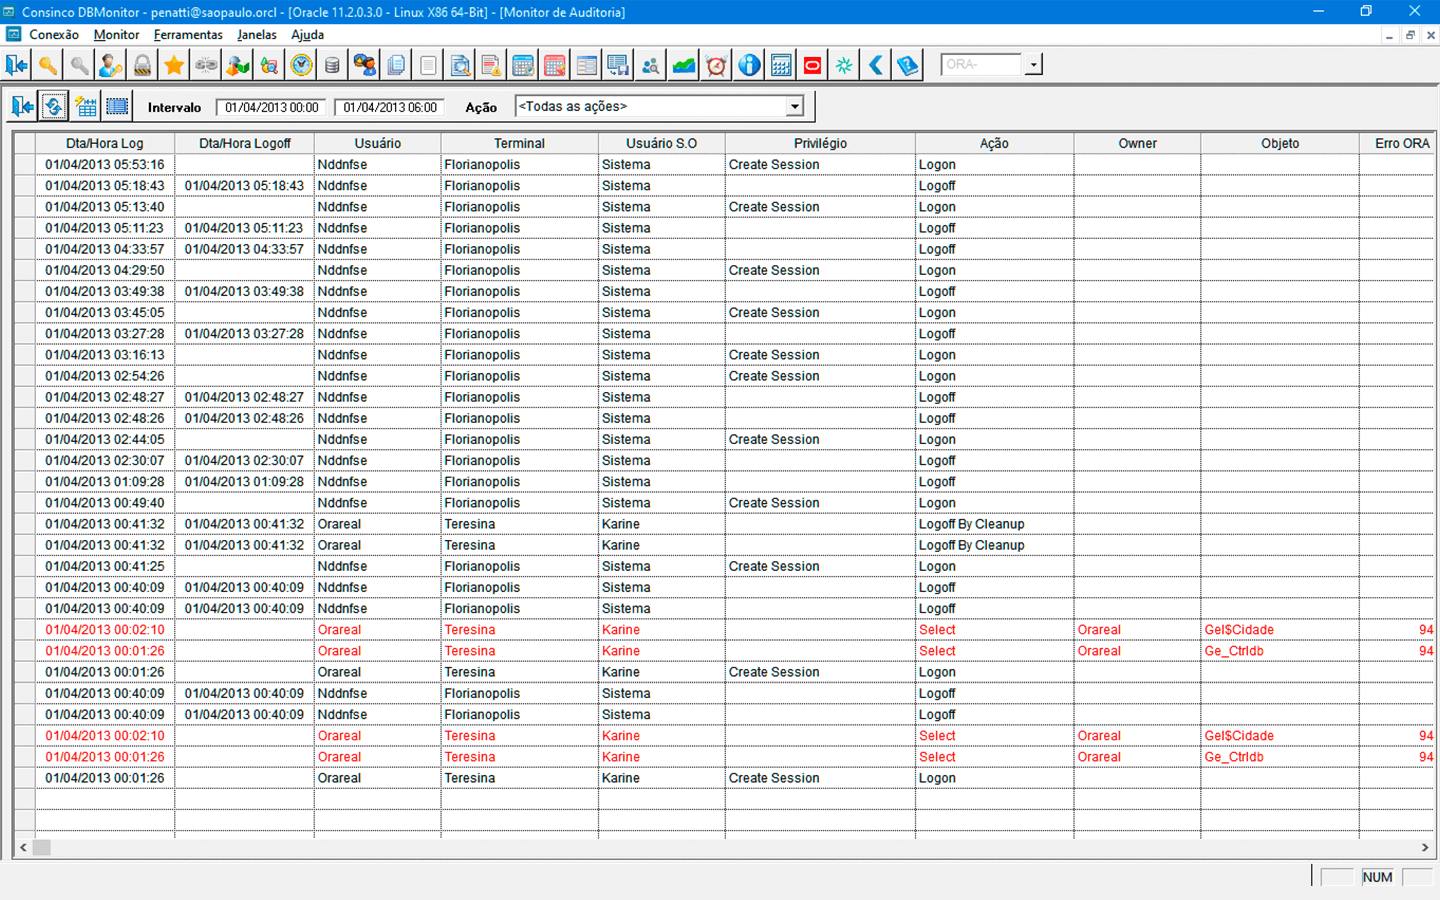Click the green area chart icon
The width and height of the screenshot is (1440, 900).
click(x=684, y=65)
